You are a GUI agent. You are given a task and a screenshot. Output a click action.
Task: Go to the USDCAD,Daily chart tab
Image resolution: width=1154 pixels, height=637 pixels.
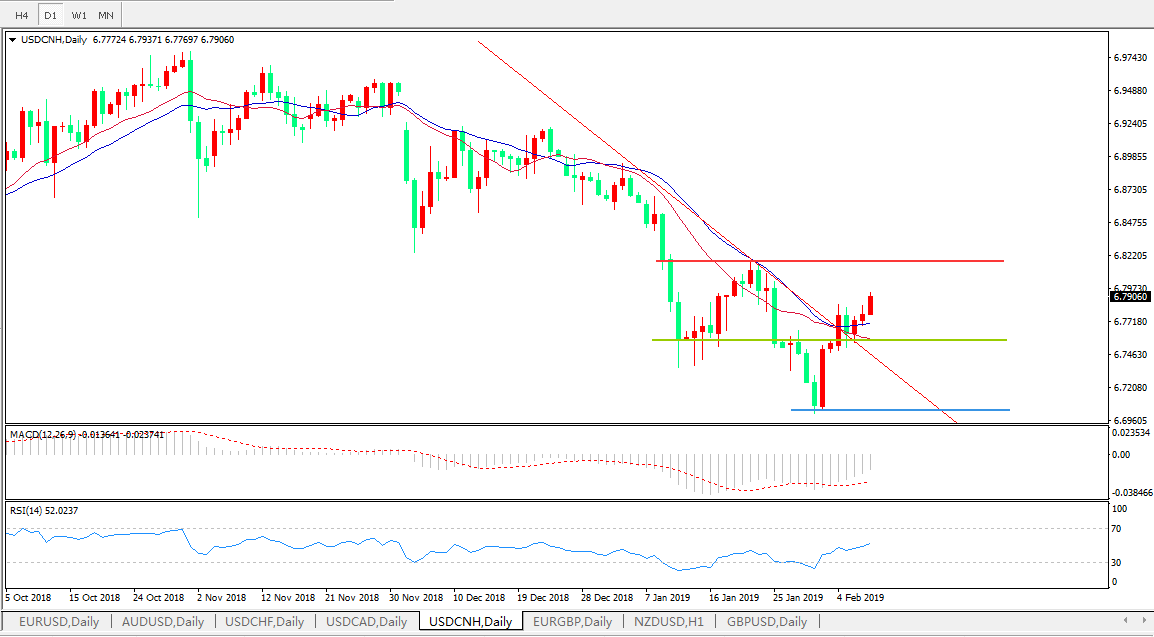point(366,622)
